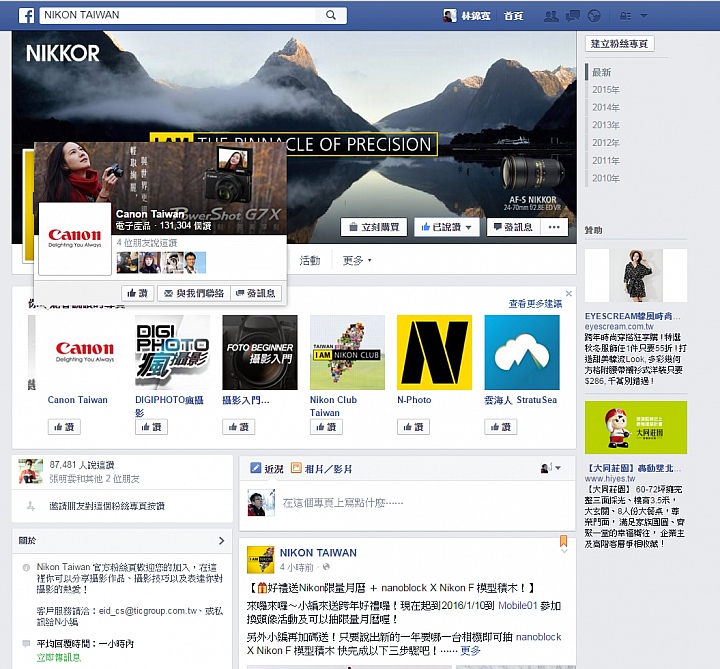
Task: Jump to 2013年 in the timeline
Action: (x=606, y=125)
